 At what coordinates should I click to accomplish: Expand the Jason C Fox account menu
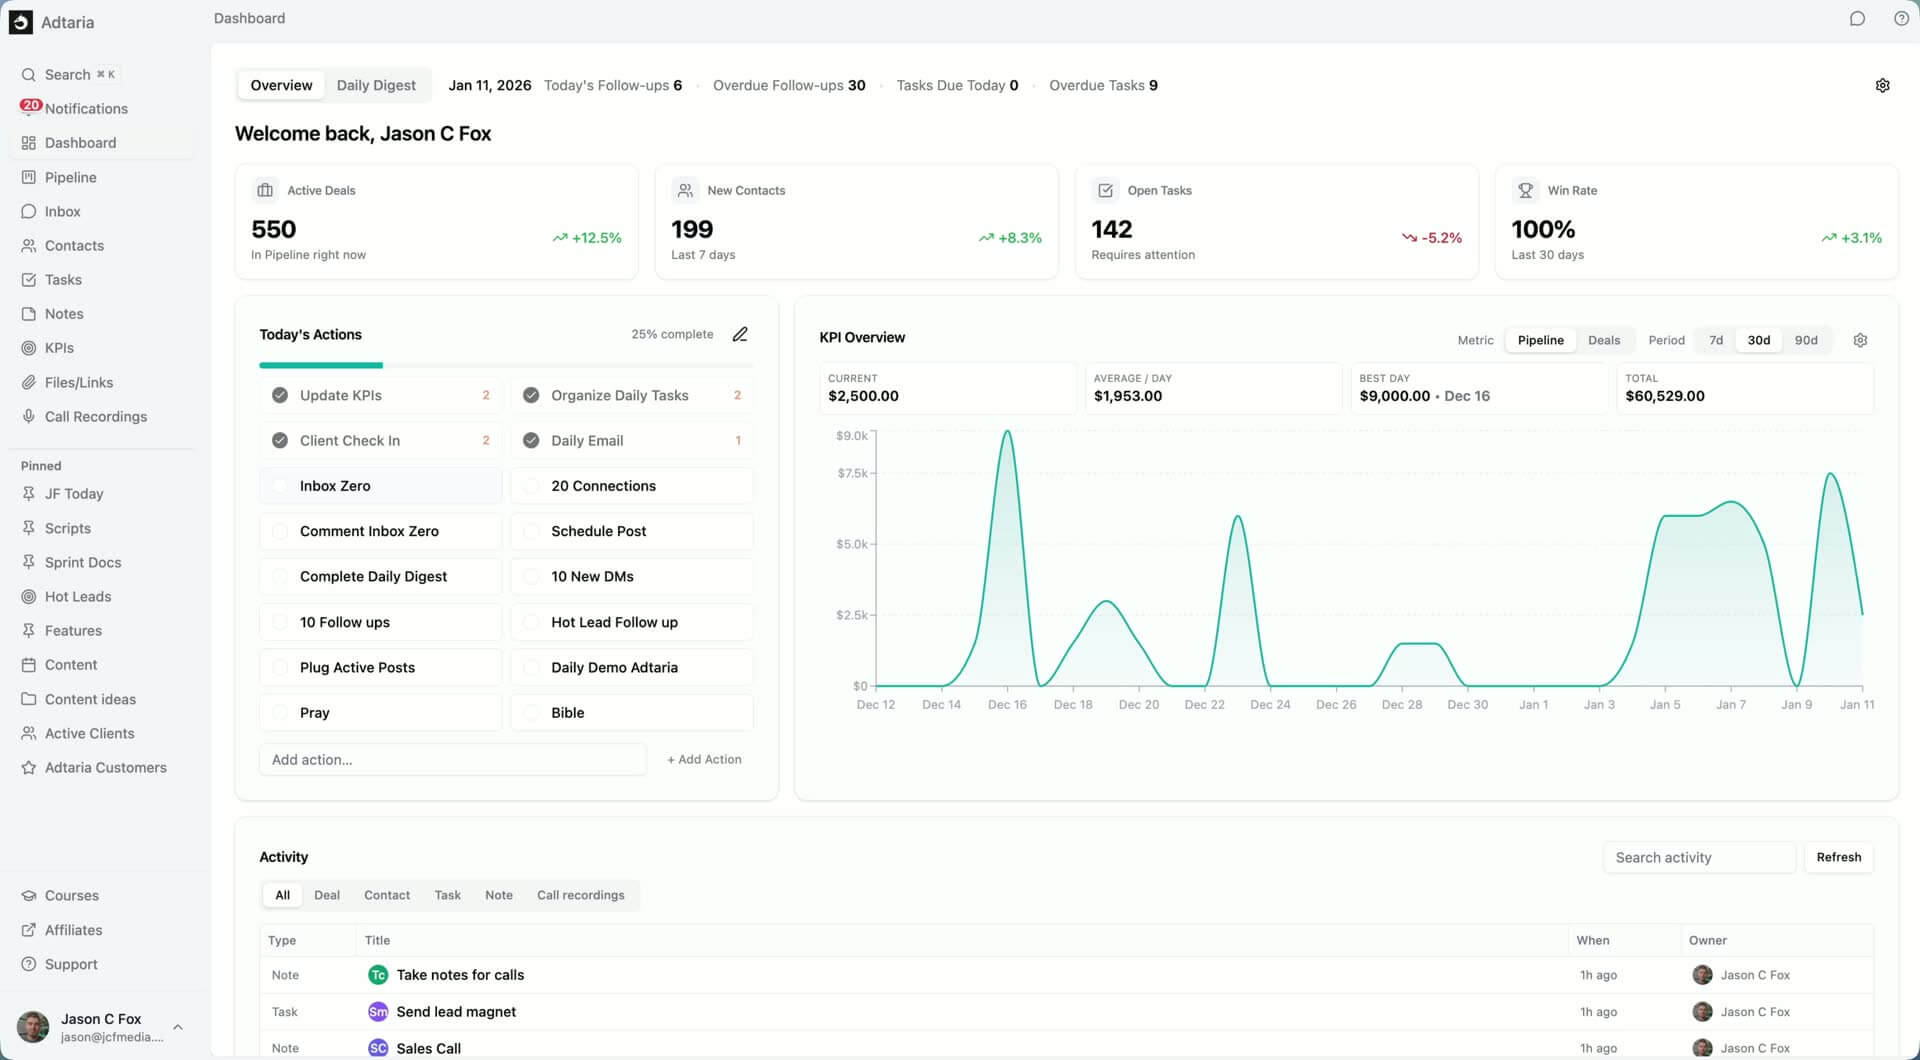pyautogui.click(x=177, y=1027)
